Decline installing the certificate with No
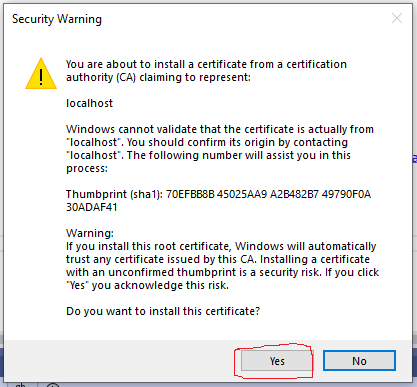 (359, 361)
